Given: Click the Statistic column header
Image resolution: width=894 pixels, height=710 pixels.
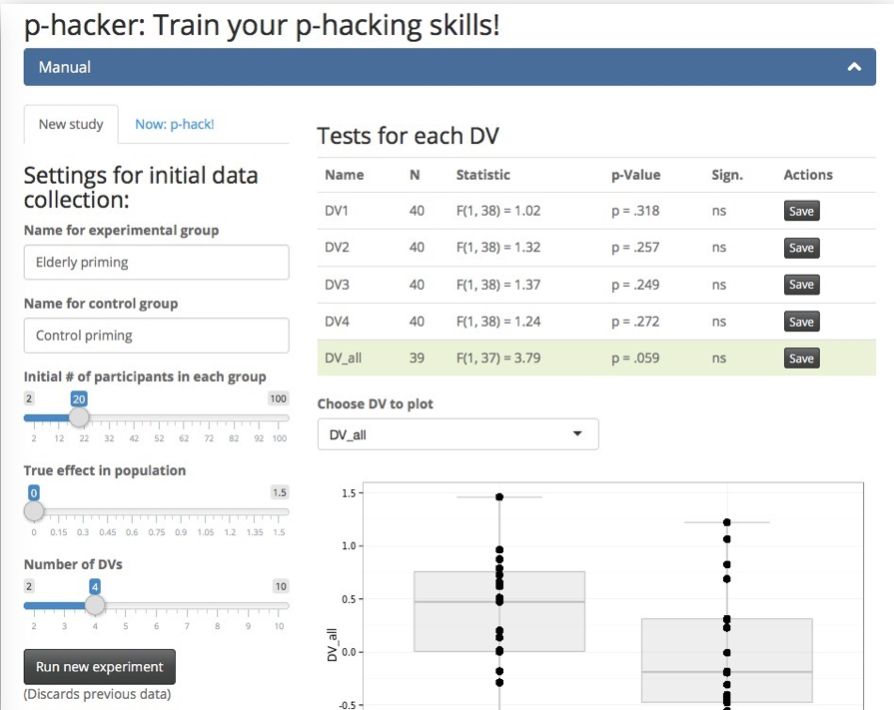Looking at the screenshot, I should tap(483, 175).
